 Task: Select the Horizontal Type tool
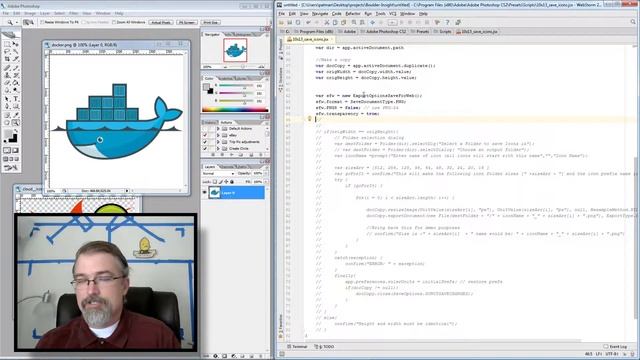tap(16, 99)
